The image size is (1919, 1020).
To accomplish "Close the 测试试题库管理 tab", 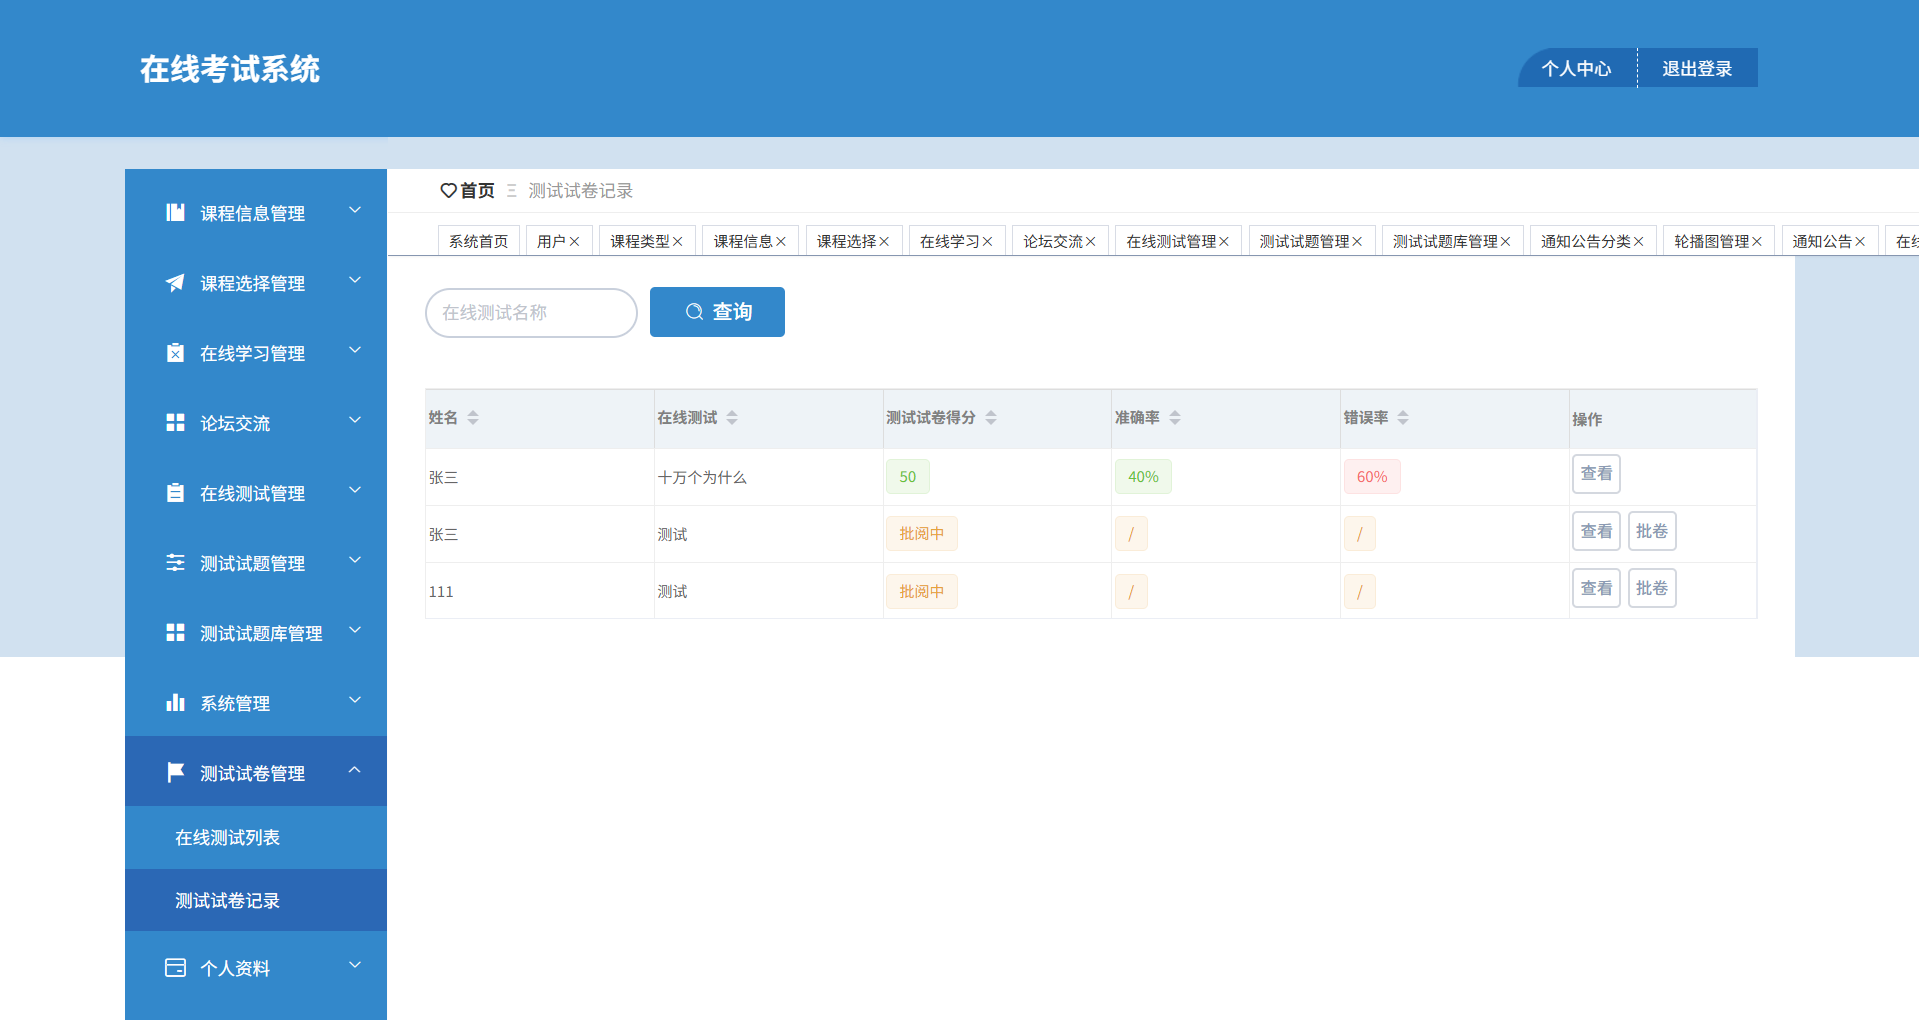I will [1505, 242].
